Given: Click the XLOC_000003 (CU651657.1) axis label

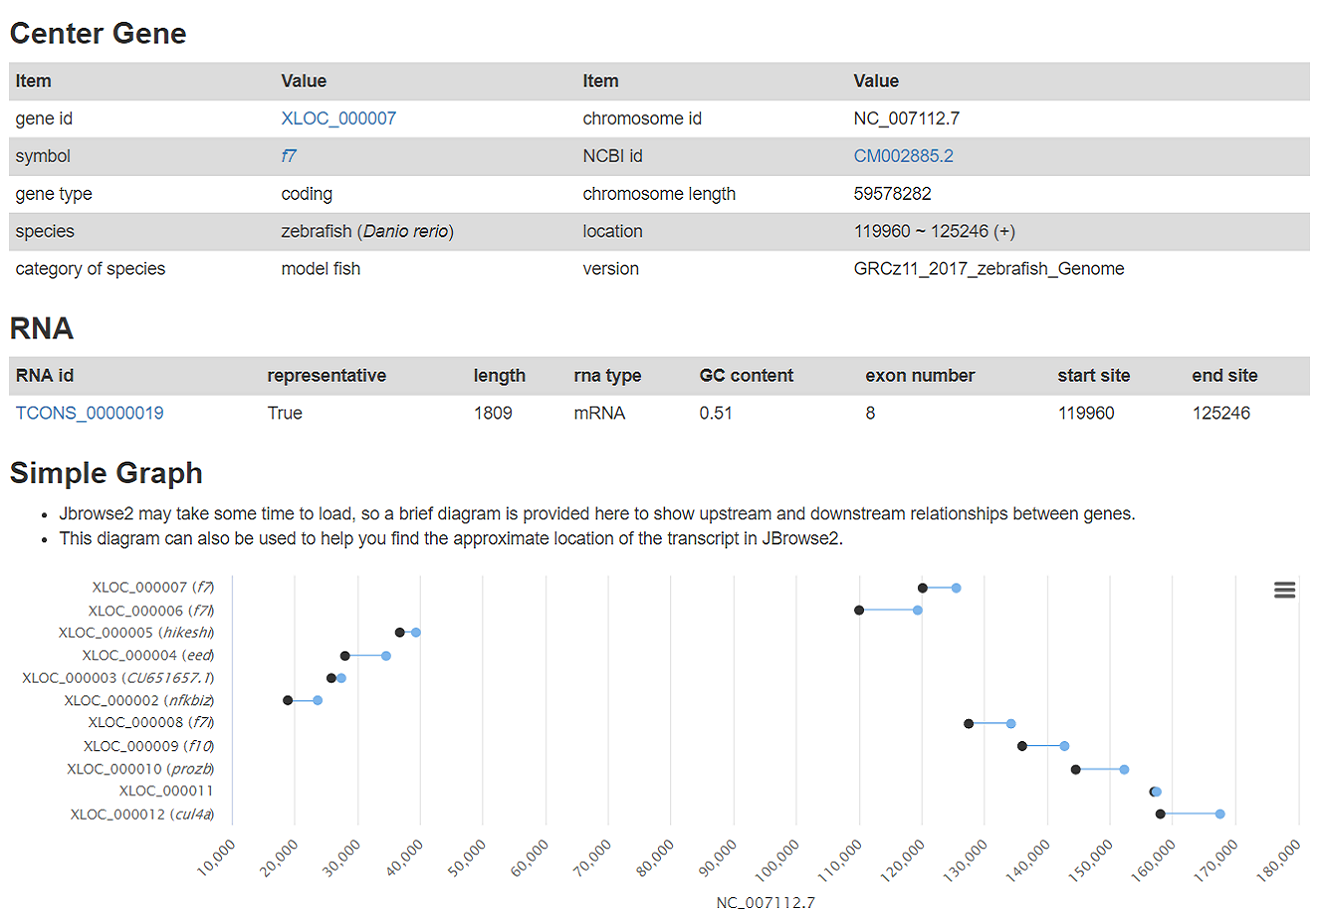Looking at the screenshot, I should [118, 678].
